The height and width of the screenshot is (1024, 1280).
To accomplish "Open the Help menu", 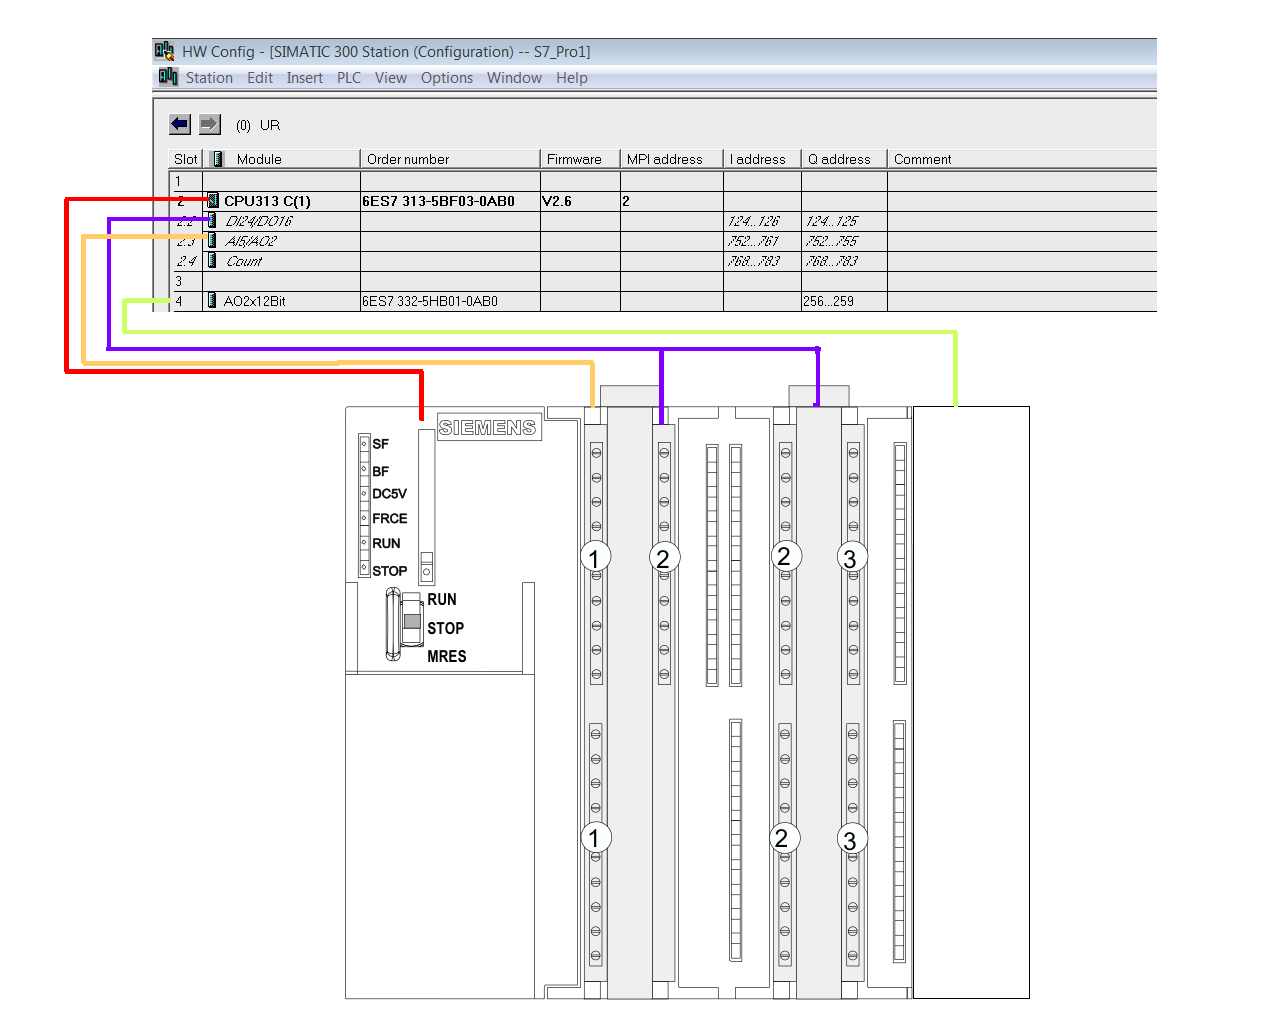I will (x=572, y=78).
